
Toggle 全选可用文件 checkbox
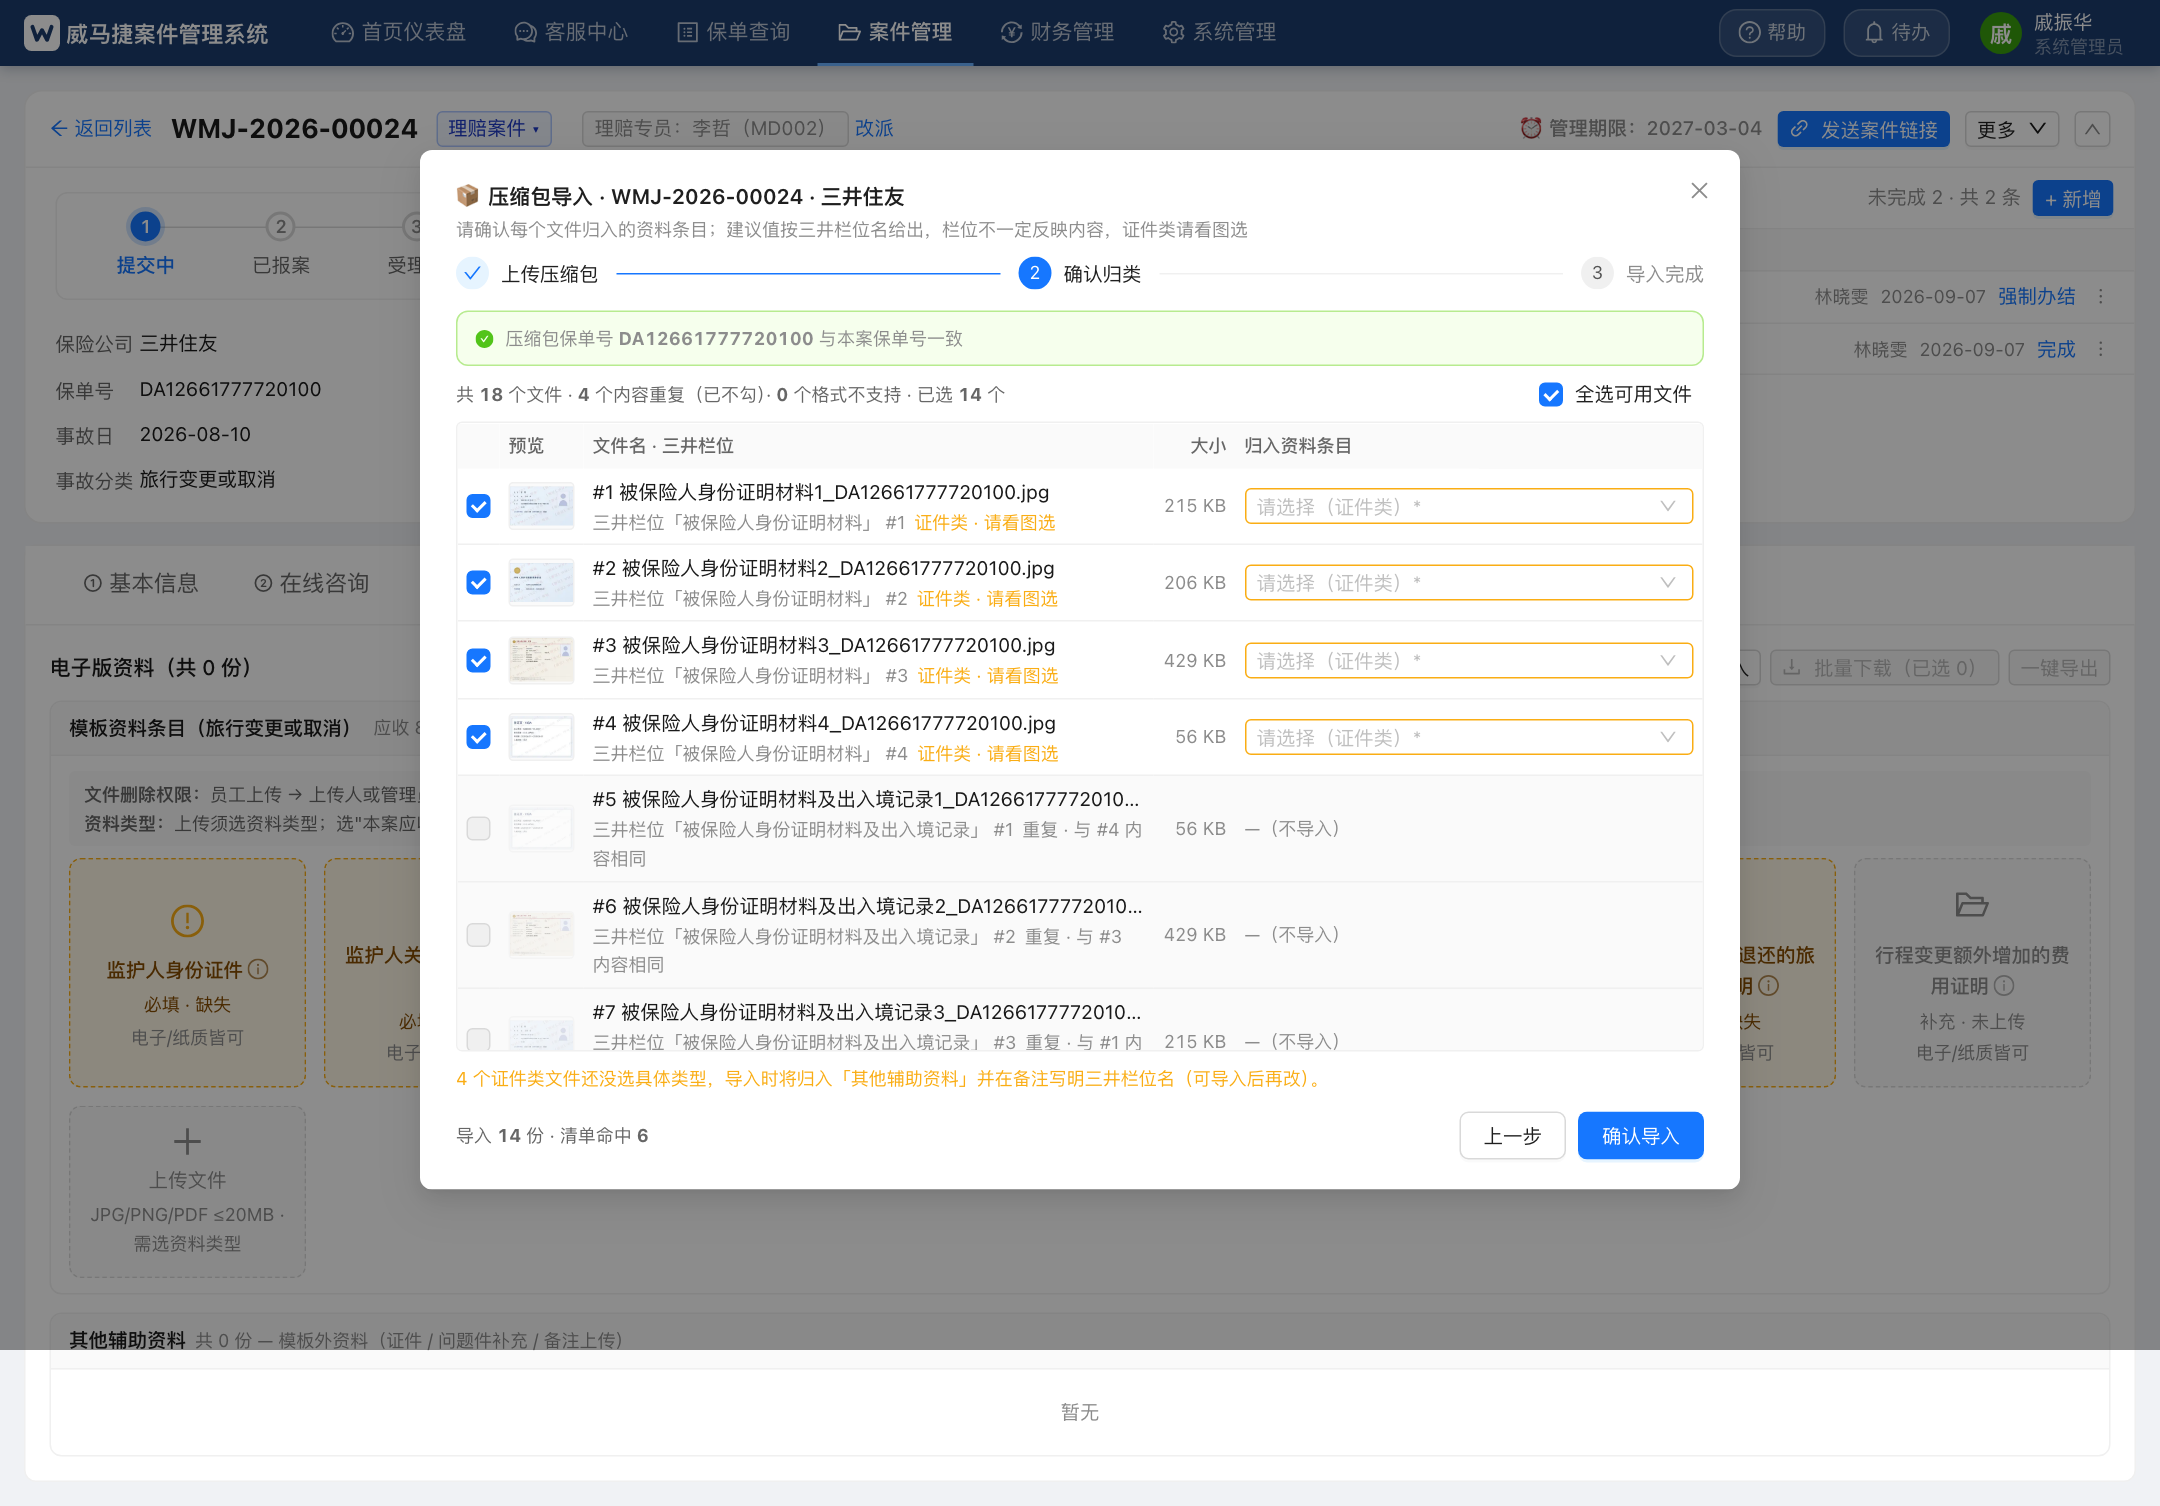pyautogui.click(x=1551, y=395)
